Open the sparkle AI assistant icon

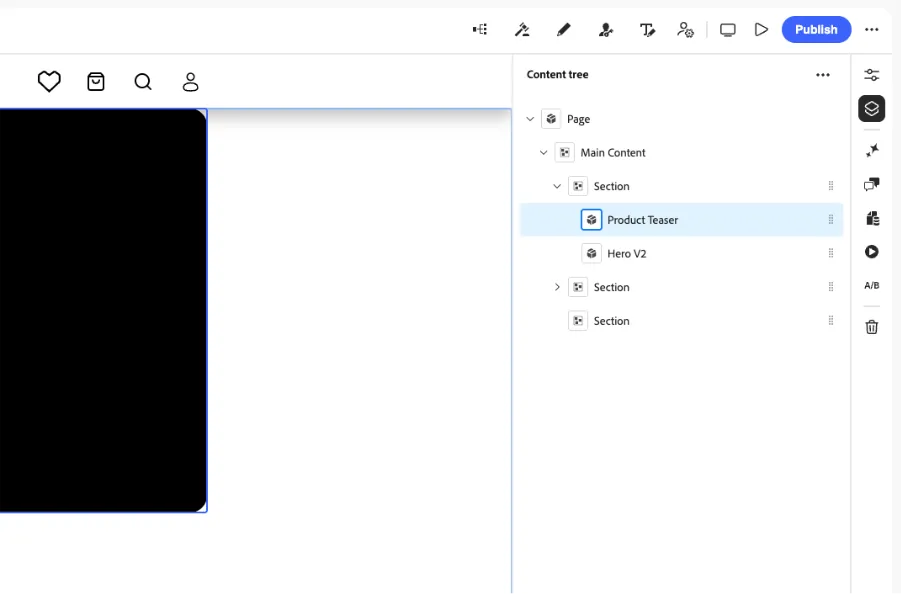tap(872, 151)
